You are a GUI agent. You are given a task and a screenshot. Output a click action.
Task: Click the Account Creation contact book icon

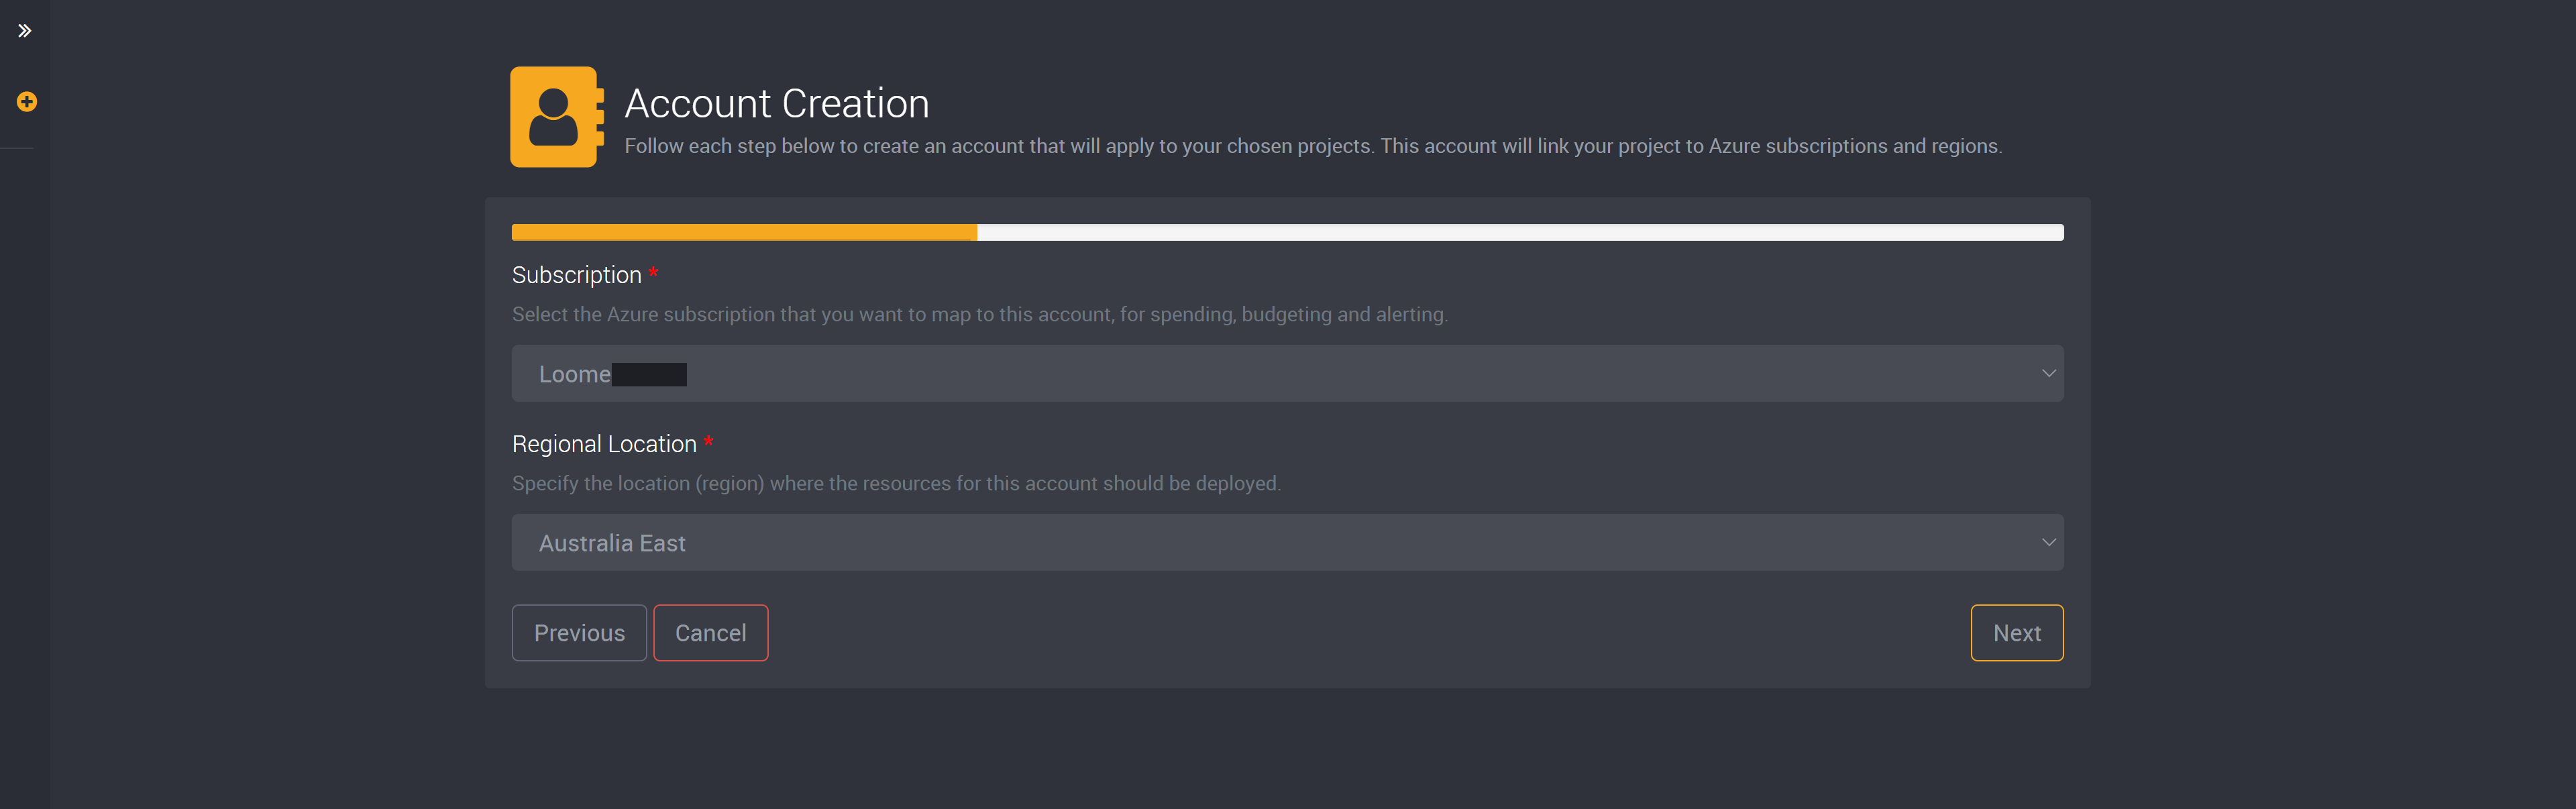tap(557, 117)
